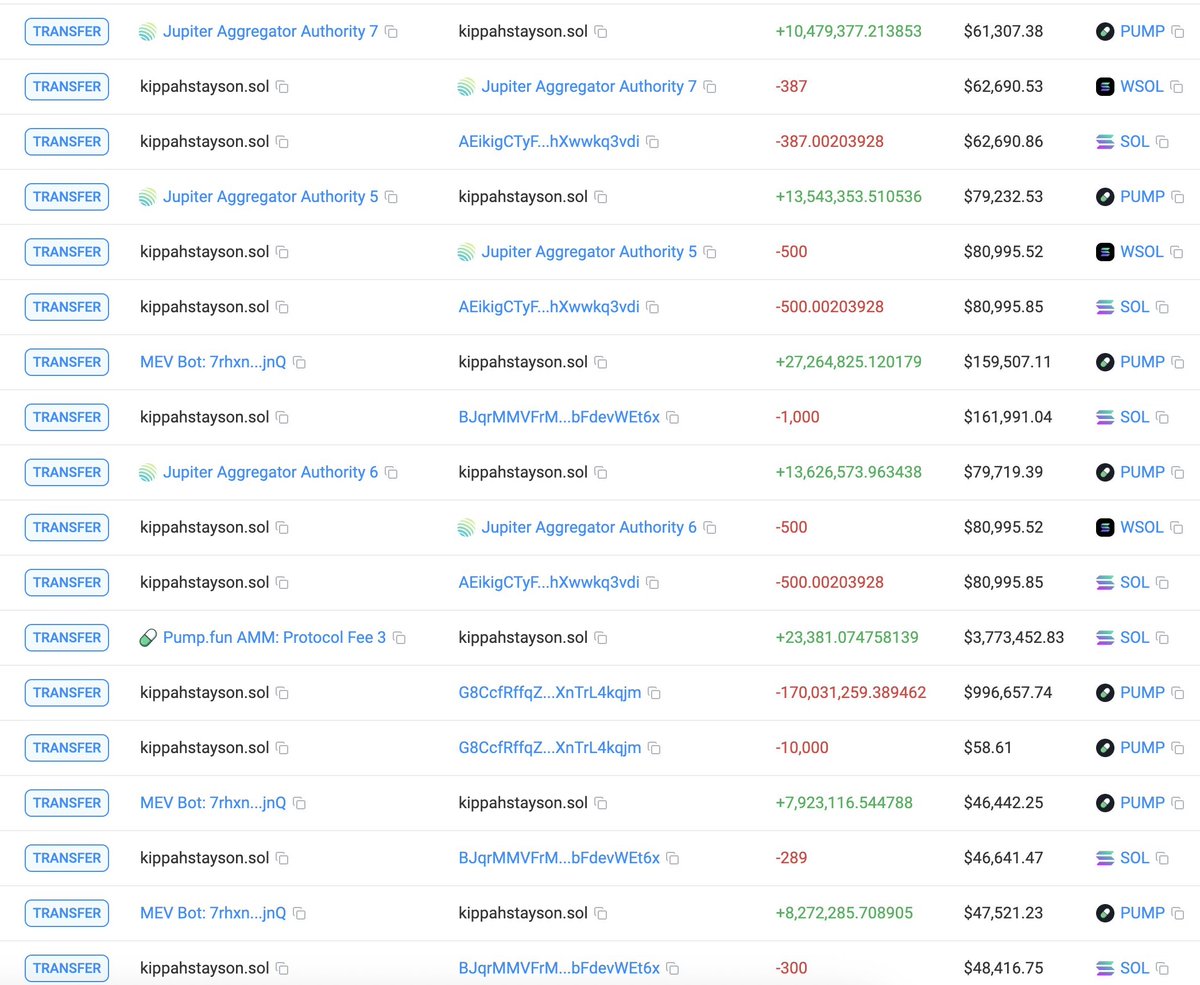Copy MEV Bot sender address in the $46,442.25 row

pos(300,802)
